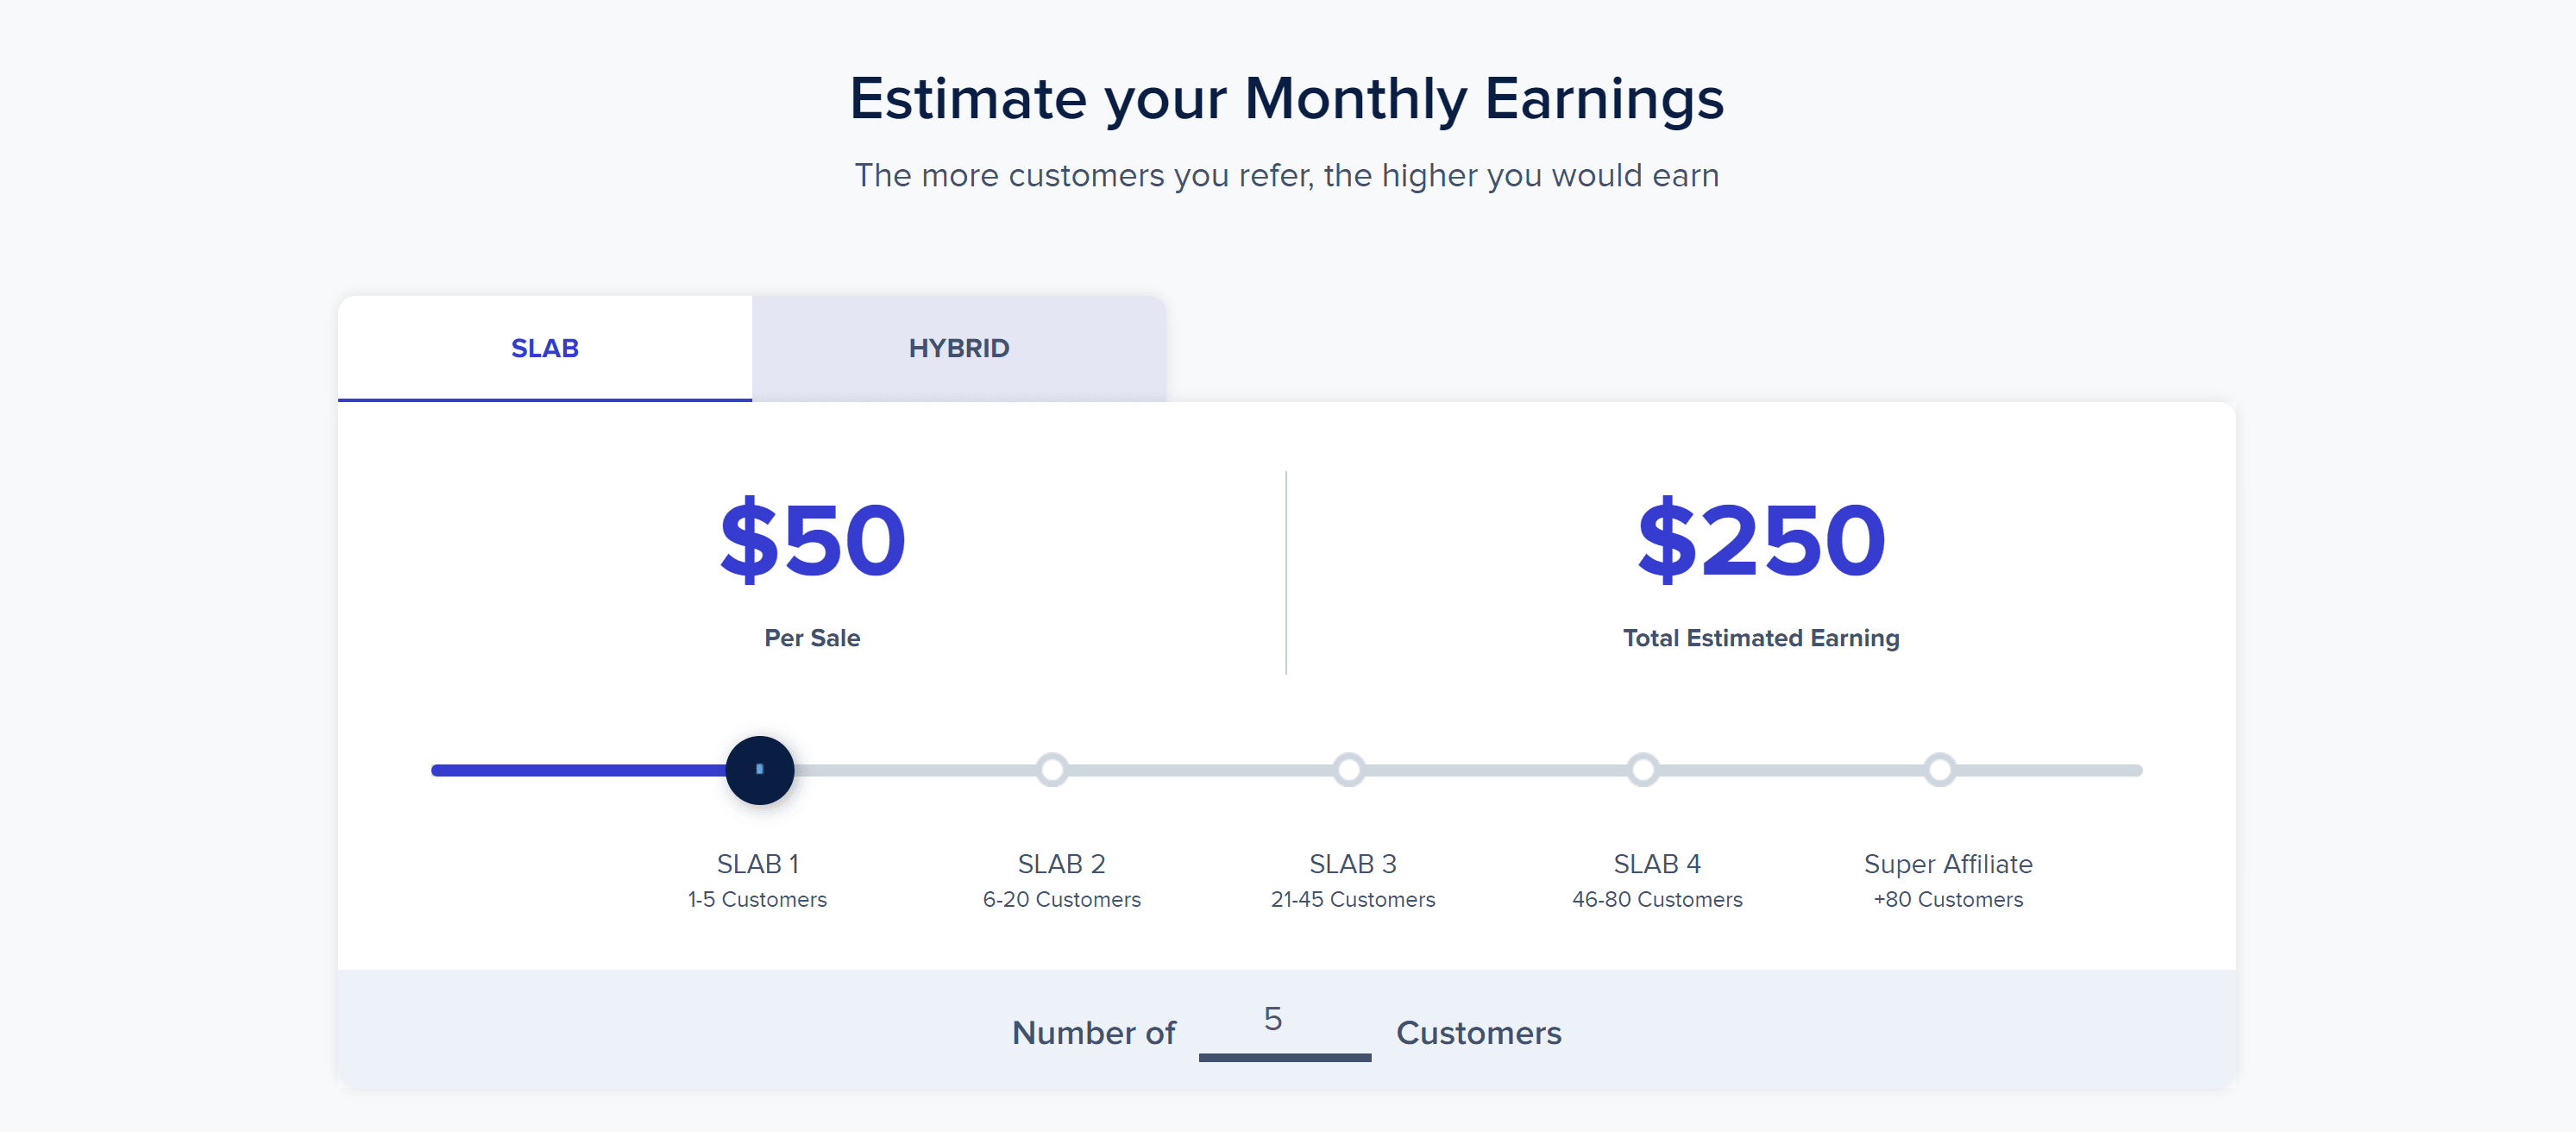
Task: Click the dark slider handle at SLAB 1
Action: tap(759, 770)
